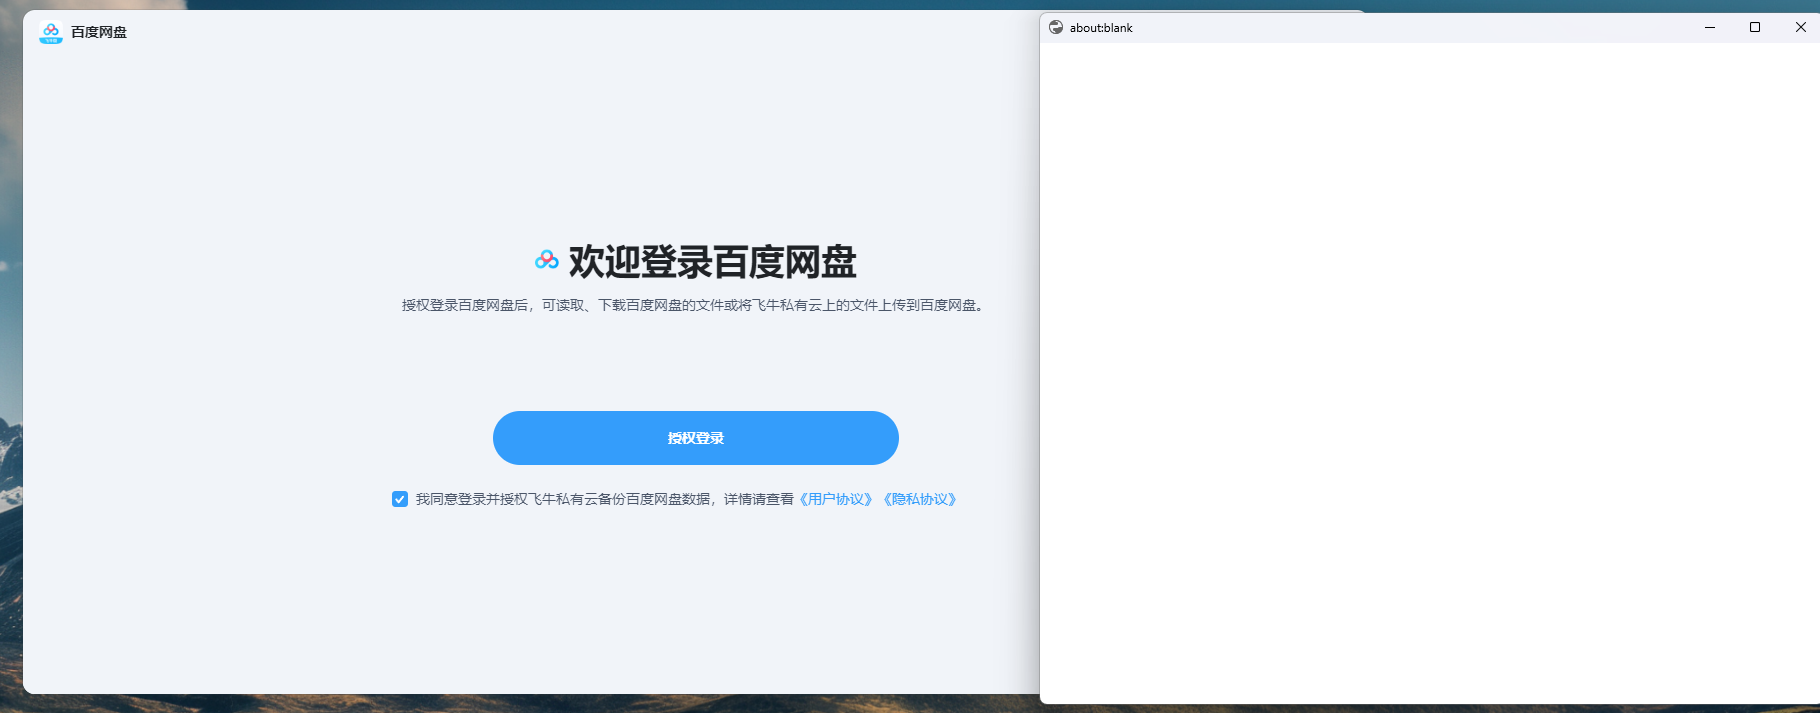Click the about:blank window title text
1820x713 pixels.
[x=1101, y=28]
